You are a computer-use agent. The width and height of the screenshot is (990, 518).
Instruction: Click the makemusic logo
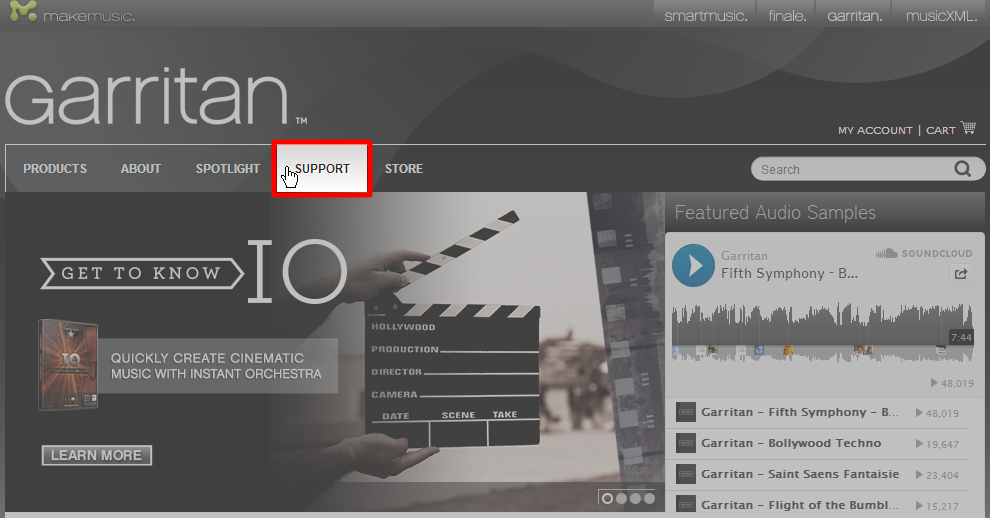(x=72, y=13)
